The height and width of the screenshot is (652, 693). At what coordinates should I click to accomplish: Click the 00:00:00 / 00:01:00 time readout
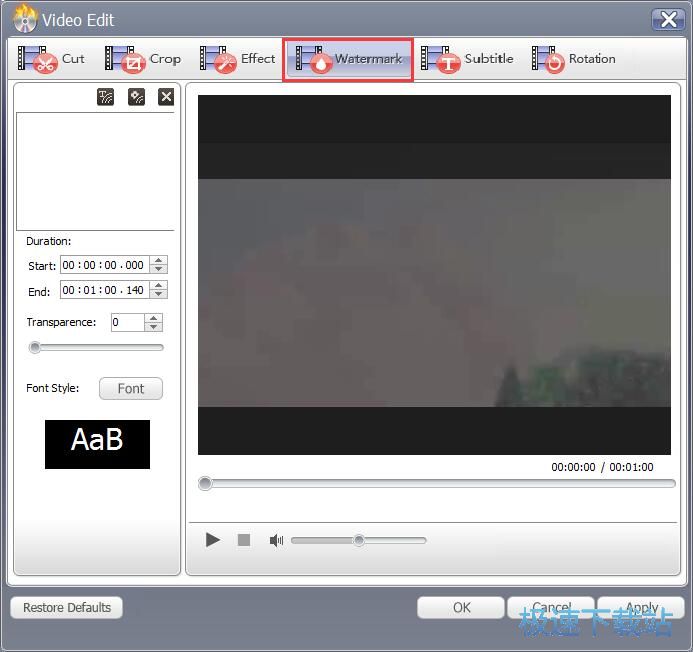coord(602,467)
